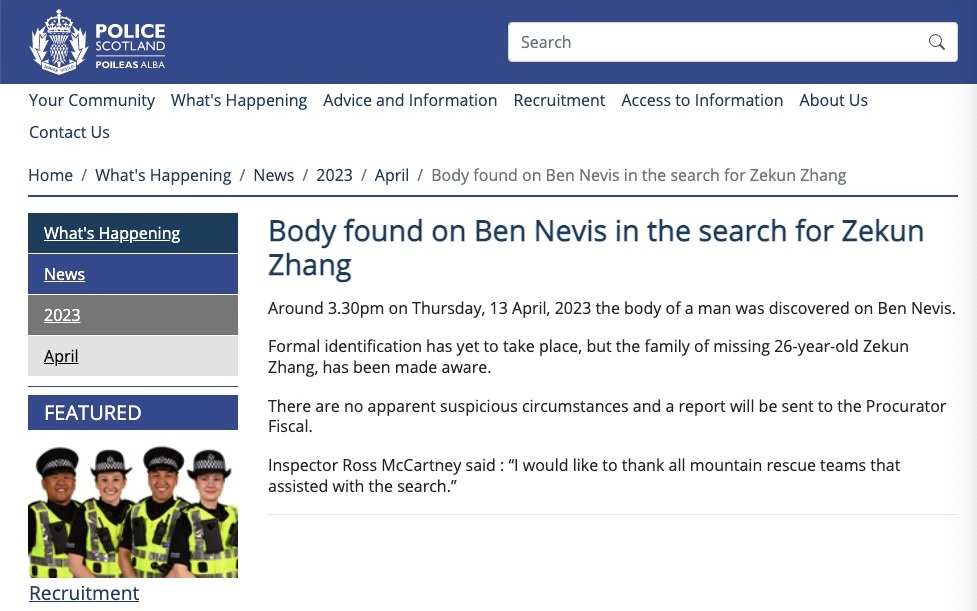
Task: Go to the Recruitment navigation item
Action: (x=559, y=100)
